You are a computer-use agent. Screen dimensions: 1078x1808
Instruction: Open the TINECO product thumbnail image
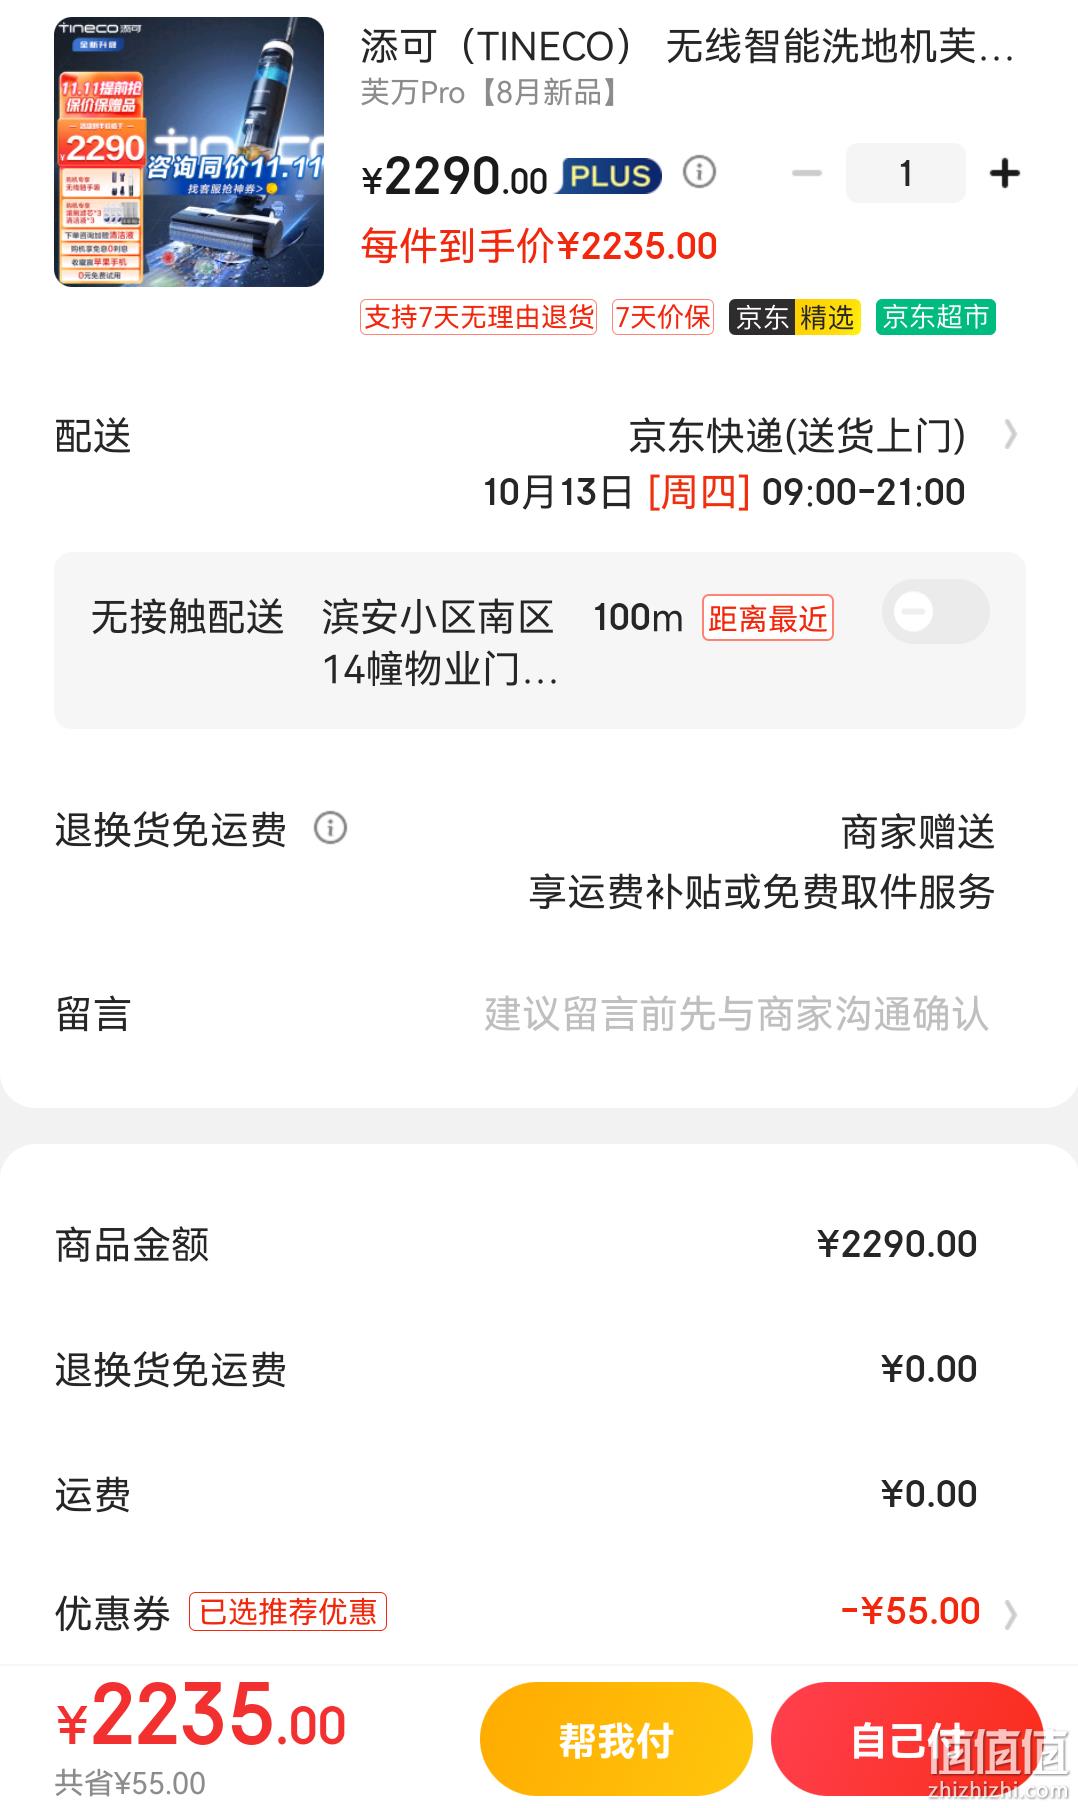[x=189, y=152]
